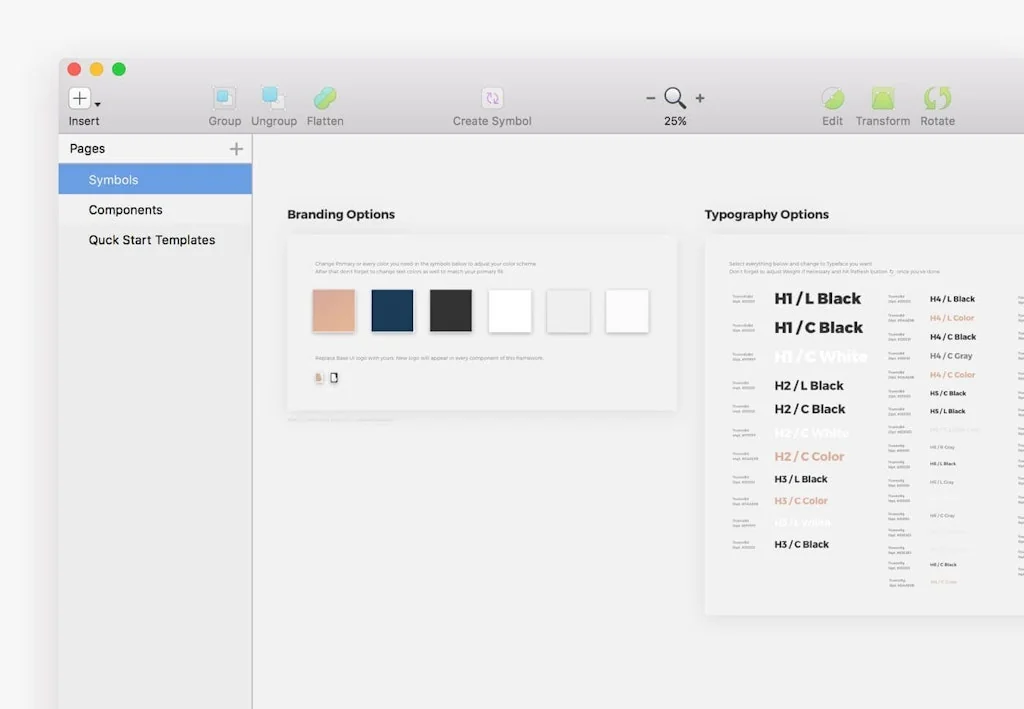The height and width of the screenshot is (709, 1024).
Task: Add a new page with the plus
Action: (x=236, y=147)
